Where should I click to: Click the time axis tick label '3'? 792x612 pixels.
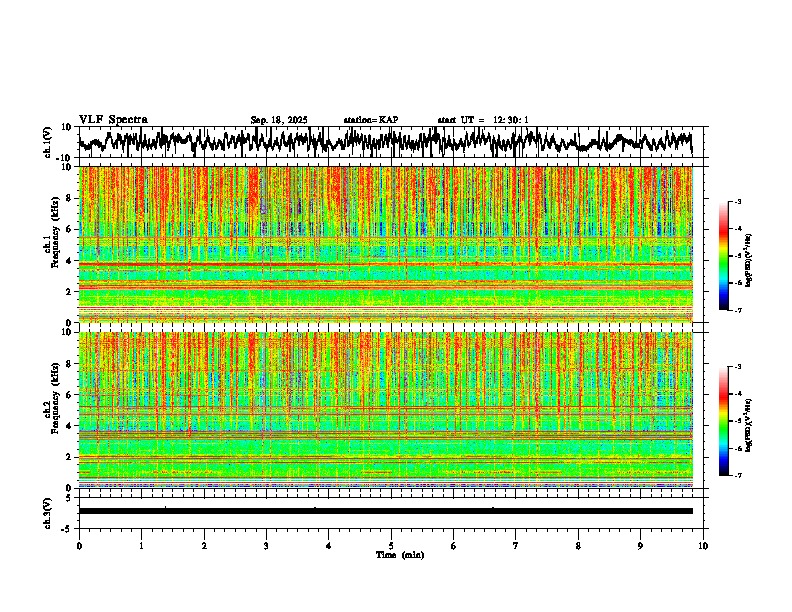coord(266,546)
